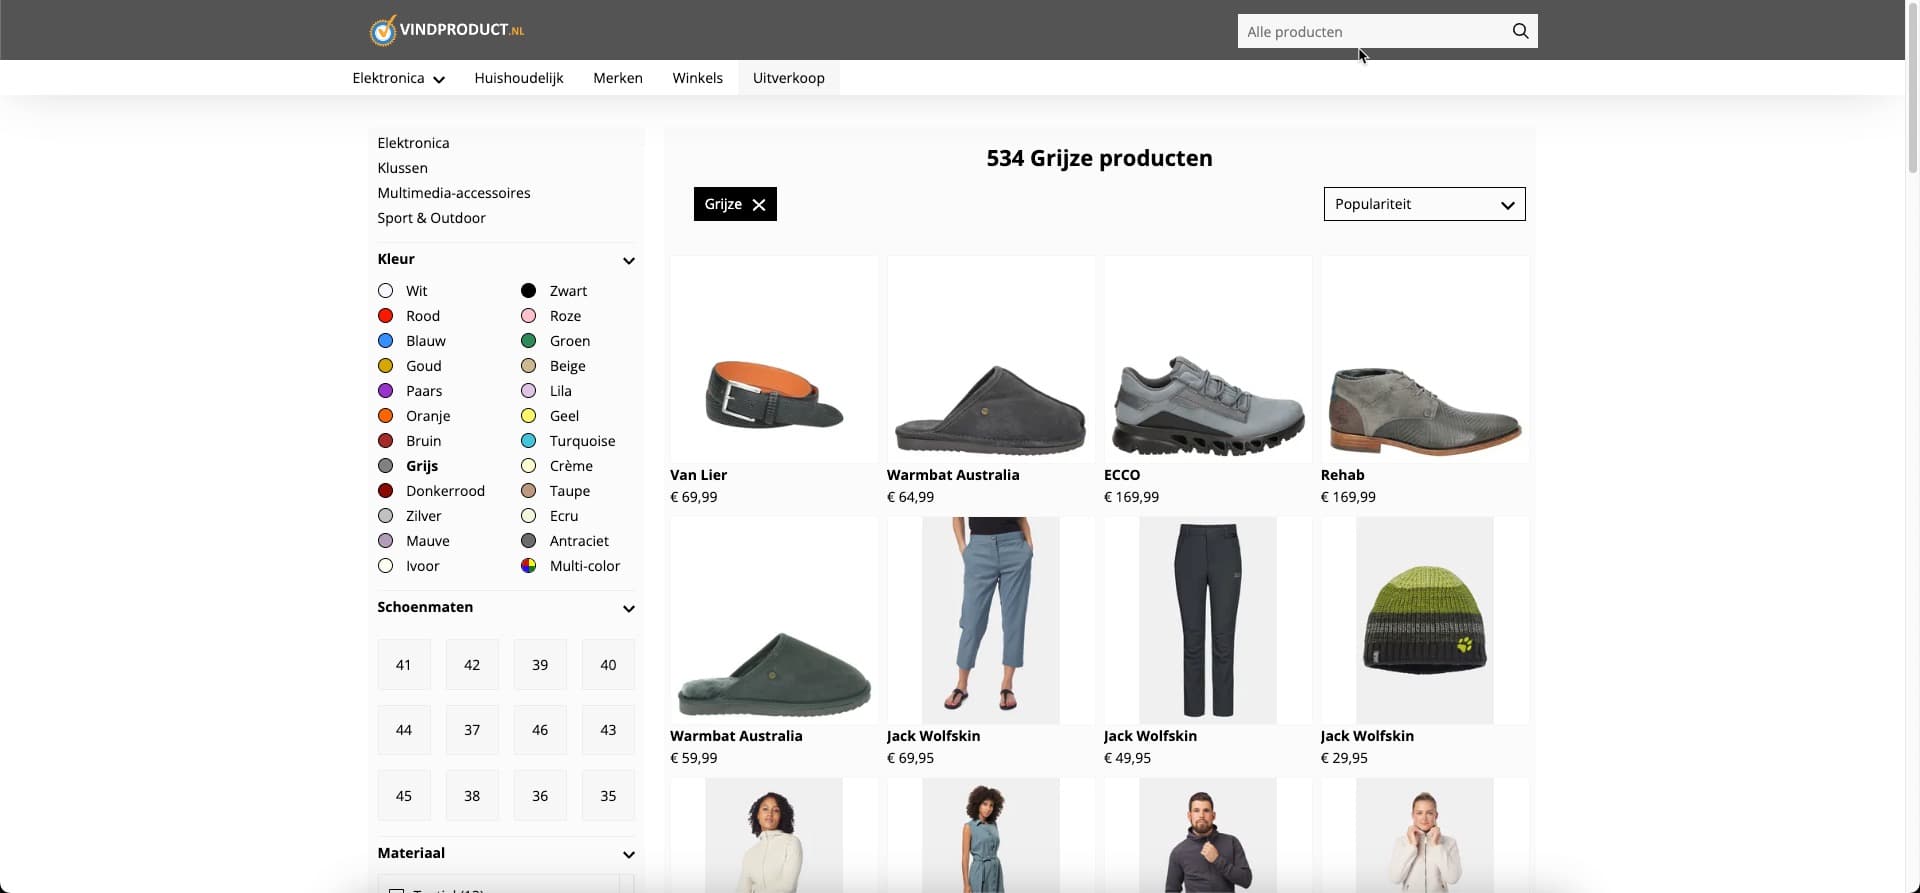Screen dimensions: 1920x893
Task: Select the Blauw color filter
Action: coord(412,341)
